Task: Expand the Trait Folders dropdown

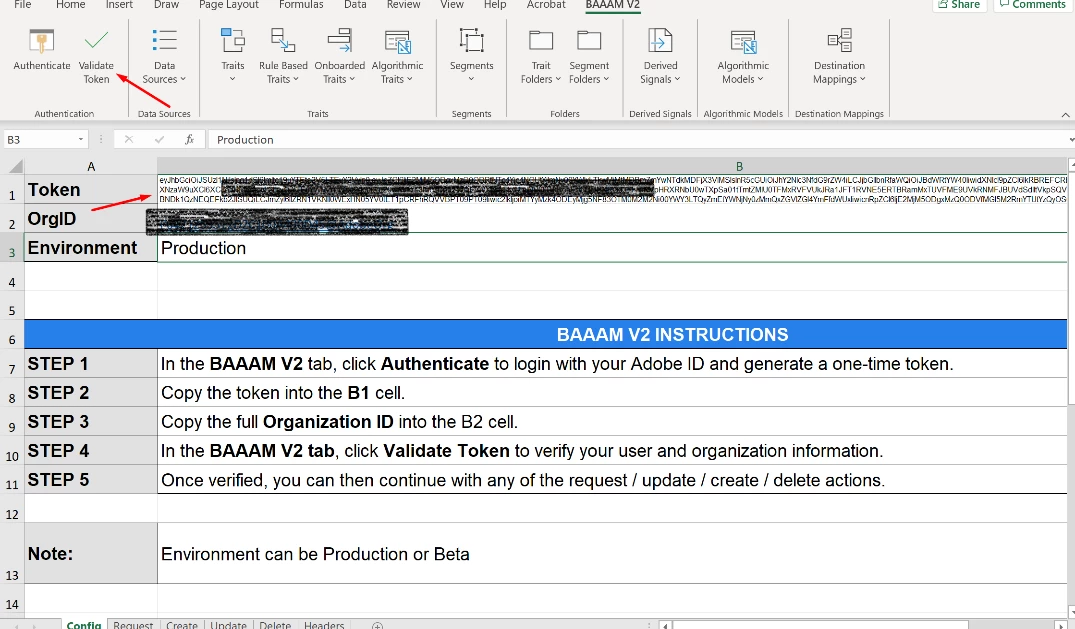Action: click(558, 80)
